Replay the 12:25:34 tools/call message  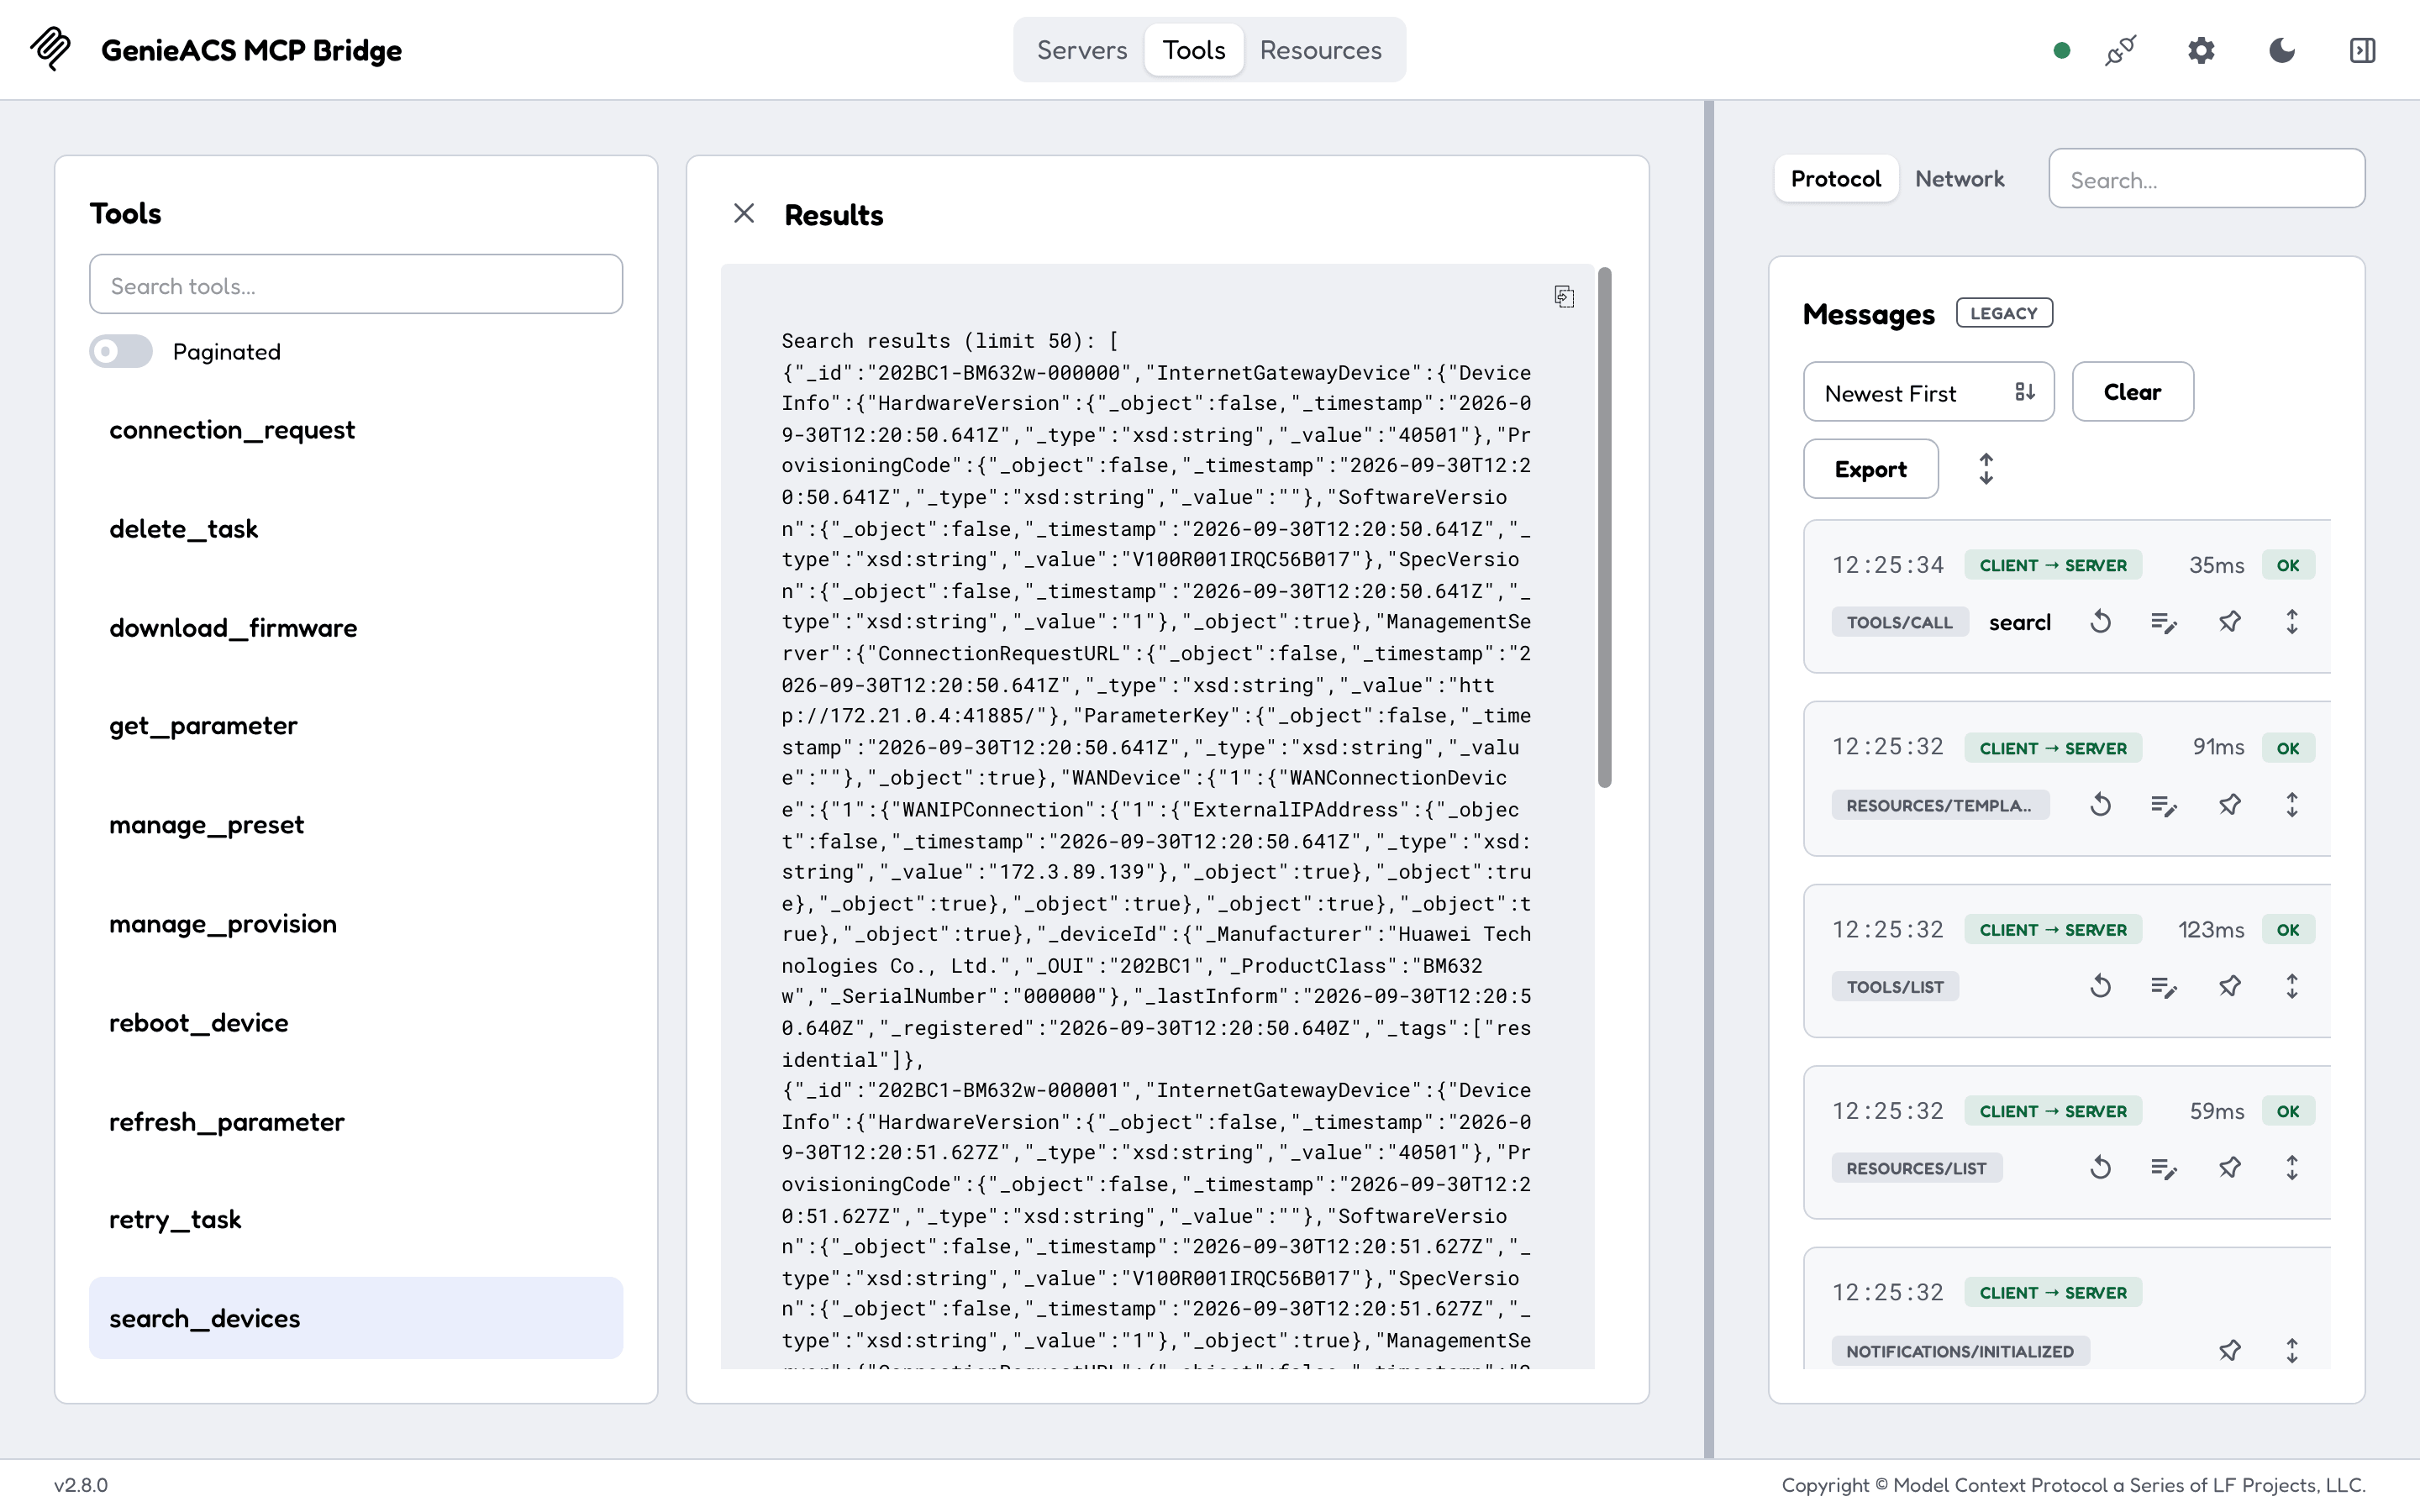[x=2100, y=622]
